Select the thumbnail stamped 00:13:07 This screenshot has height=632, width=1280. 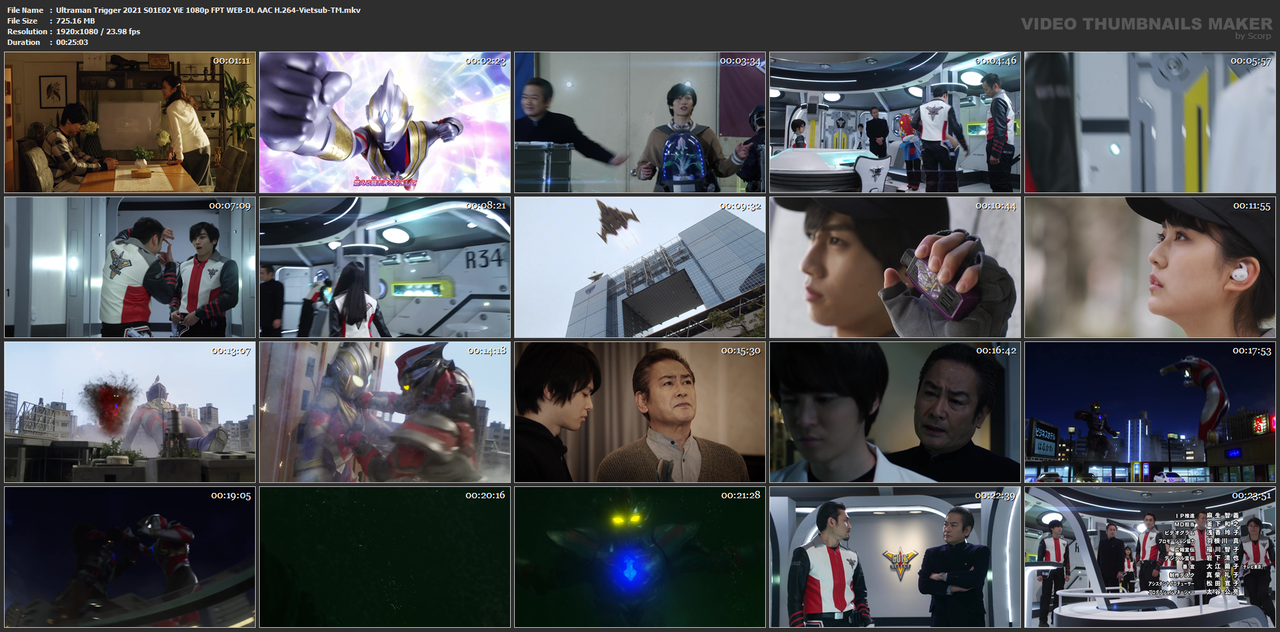tap(130, 412)
